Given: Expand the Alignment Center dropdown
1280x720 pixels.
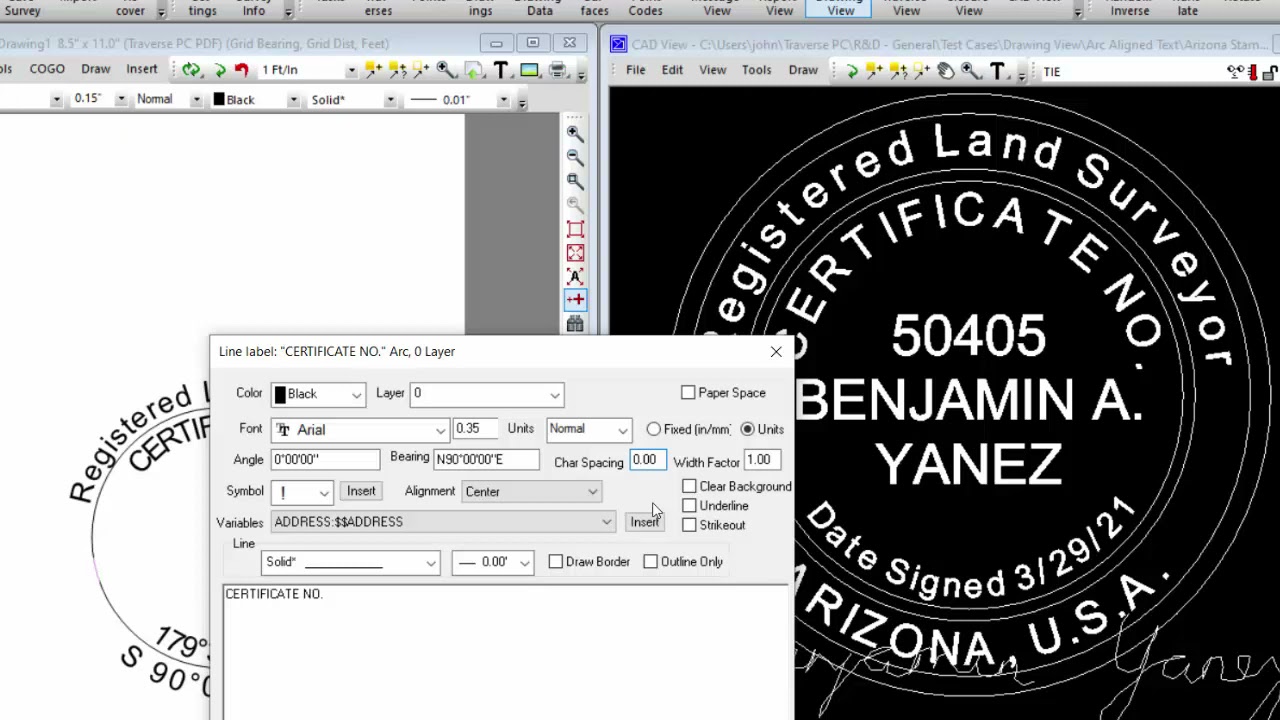Looking at the screenshot, I should [x=531, y=492].
